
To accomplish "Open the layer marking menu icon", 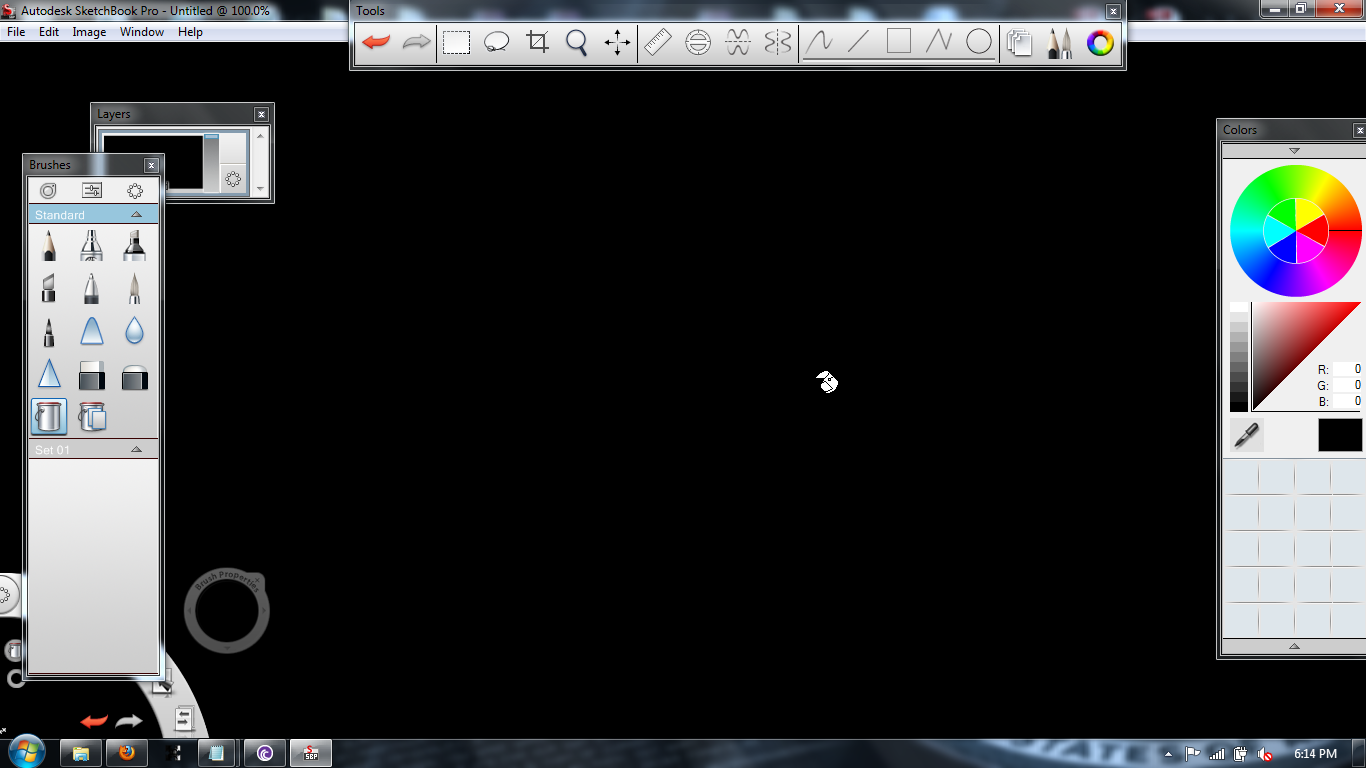I will [x=233, y=179].
